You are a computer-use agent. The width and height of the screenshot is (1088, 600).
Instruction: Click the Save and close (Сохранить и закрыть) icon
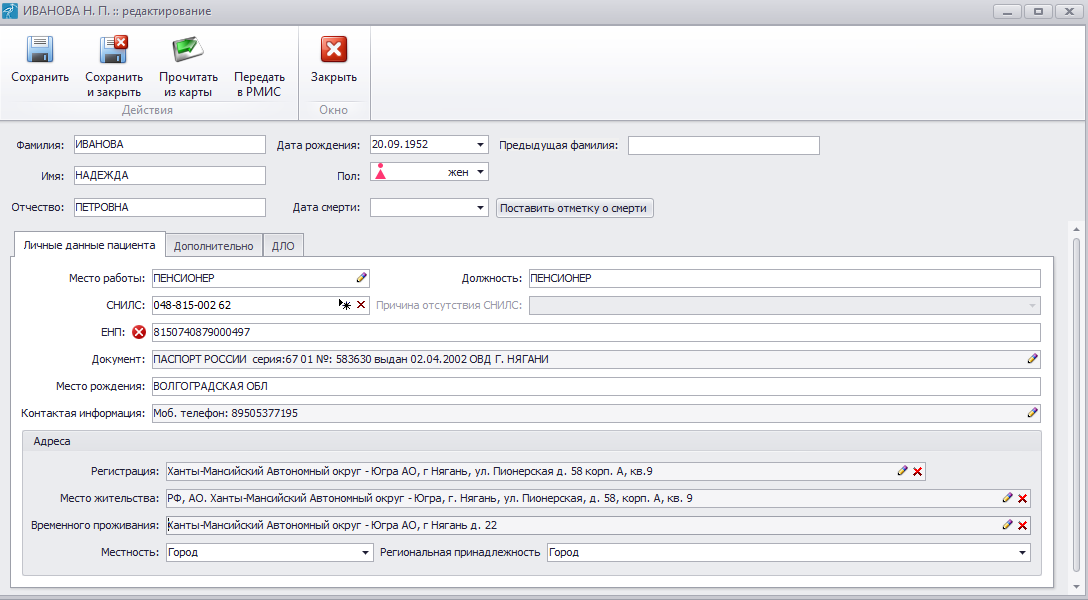pos(113,50)
